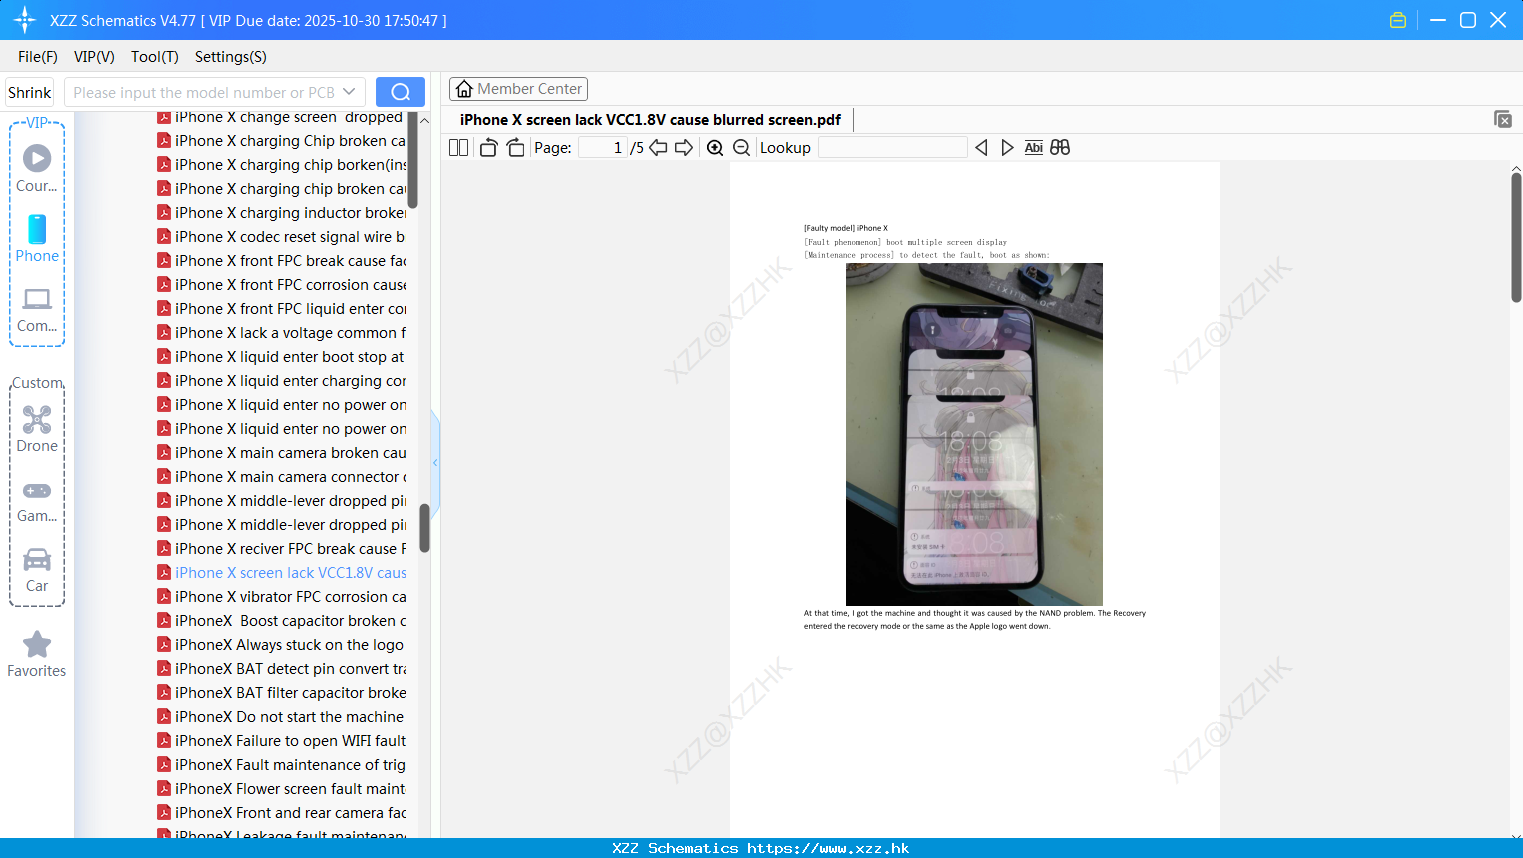
Task: Open iPhoneX Do not start the machine
Action: point(281,717)
